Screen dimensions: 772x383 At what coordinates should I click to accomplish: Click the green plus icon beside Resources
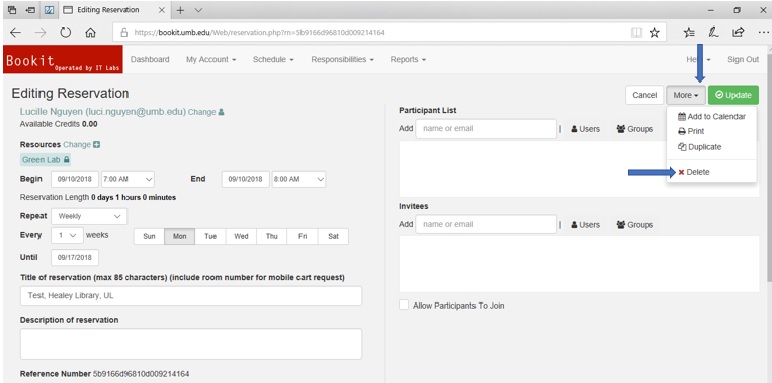pos(96,145)
